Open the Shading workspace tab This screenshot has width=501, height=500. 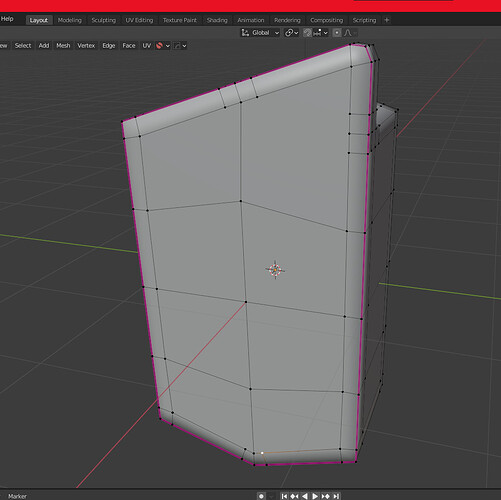[x=217, y=20]
